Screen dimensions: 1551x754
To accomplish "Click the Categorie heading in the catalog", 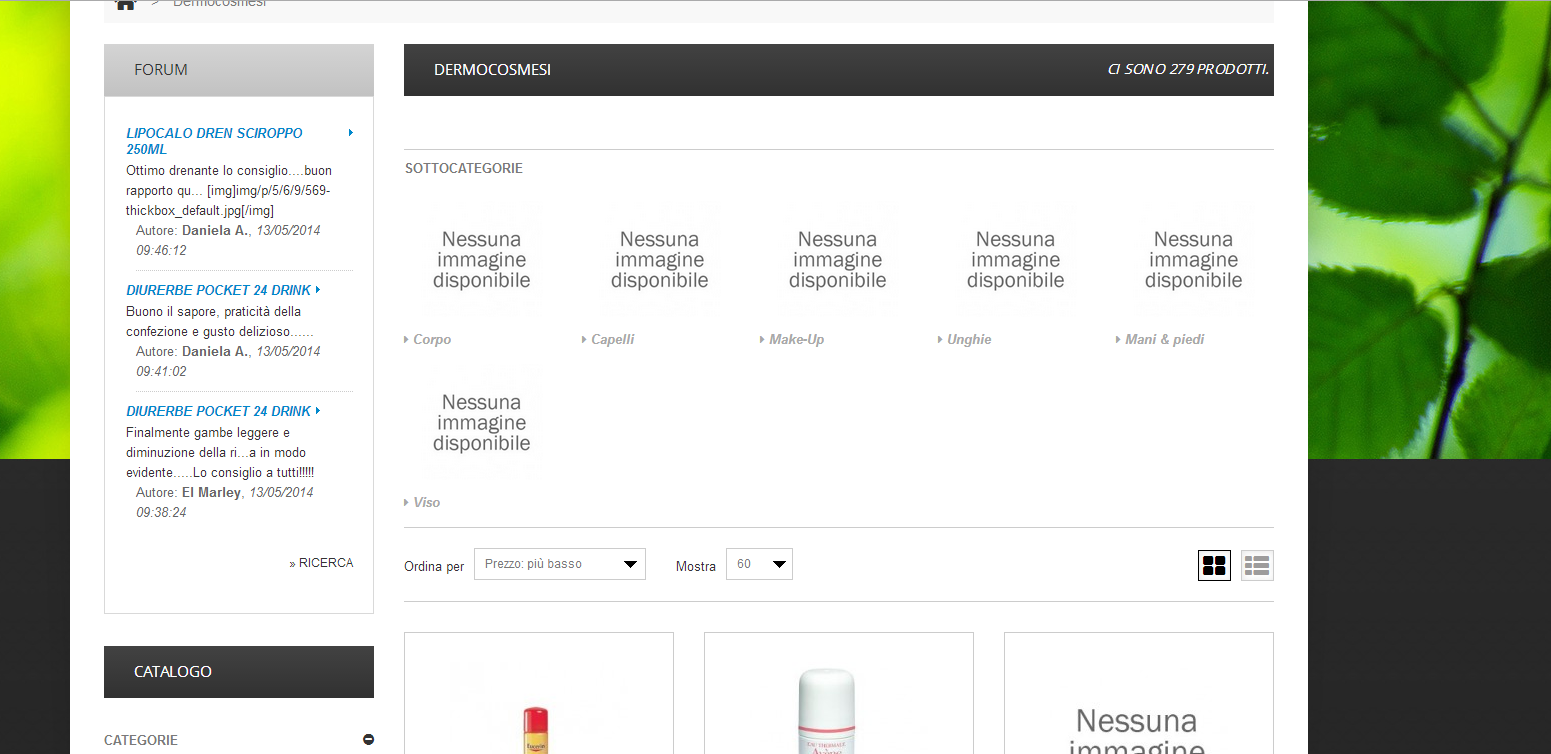I will (x=141, y=741).
